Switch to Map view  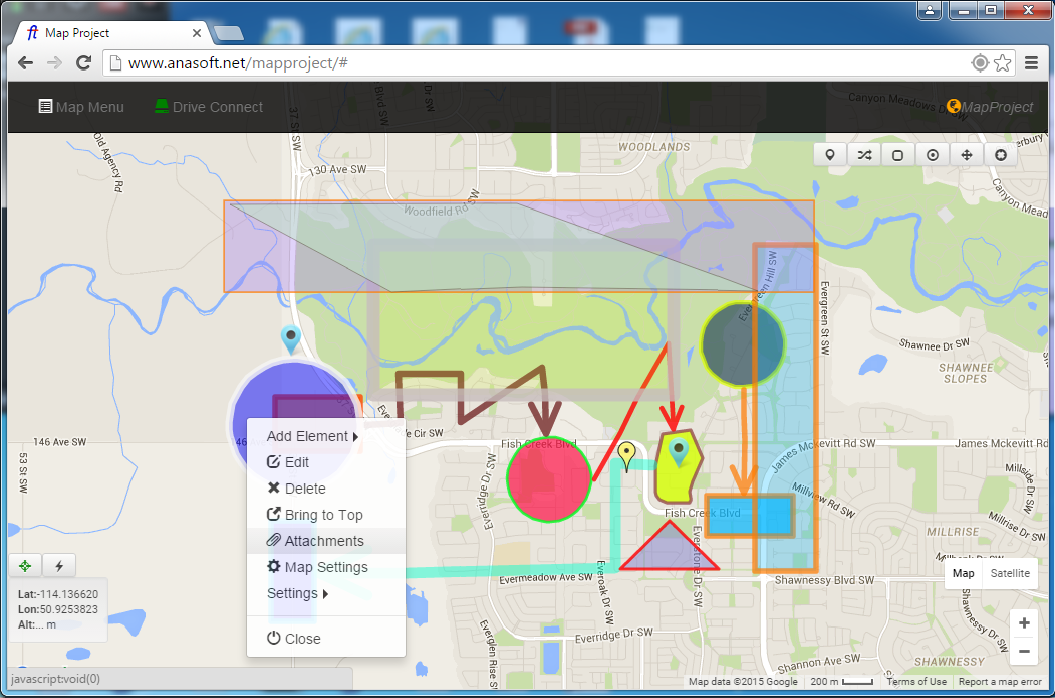coord(963,573)
